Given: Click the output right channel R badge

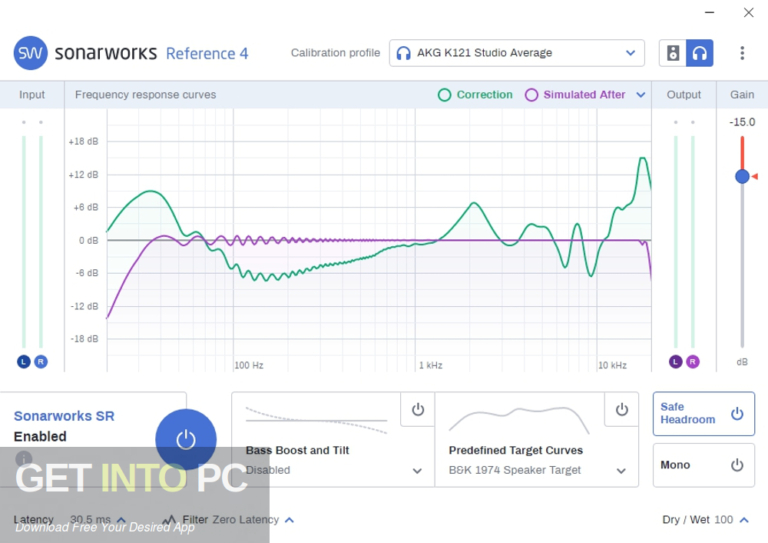Looking at the screenshot, I should pos(693,362).
